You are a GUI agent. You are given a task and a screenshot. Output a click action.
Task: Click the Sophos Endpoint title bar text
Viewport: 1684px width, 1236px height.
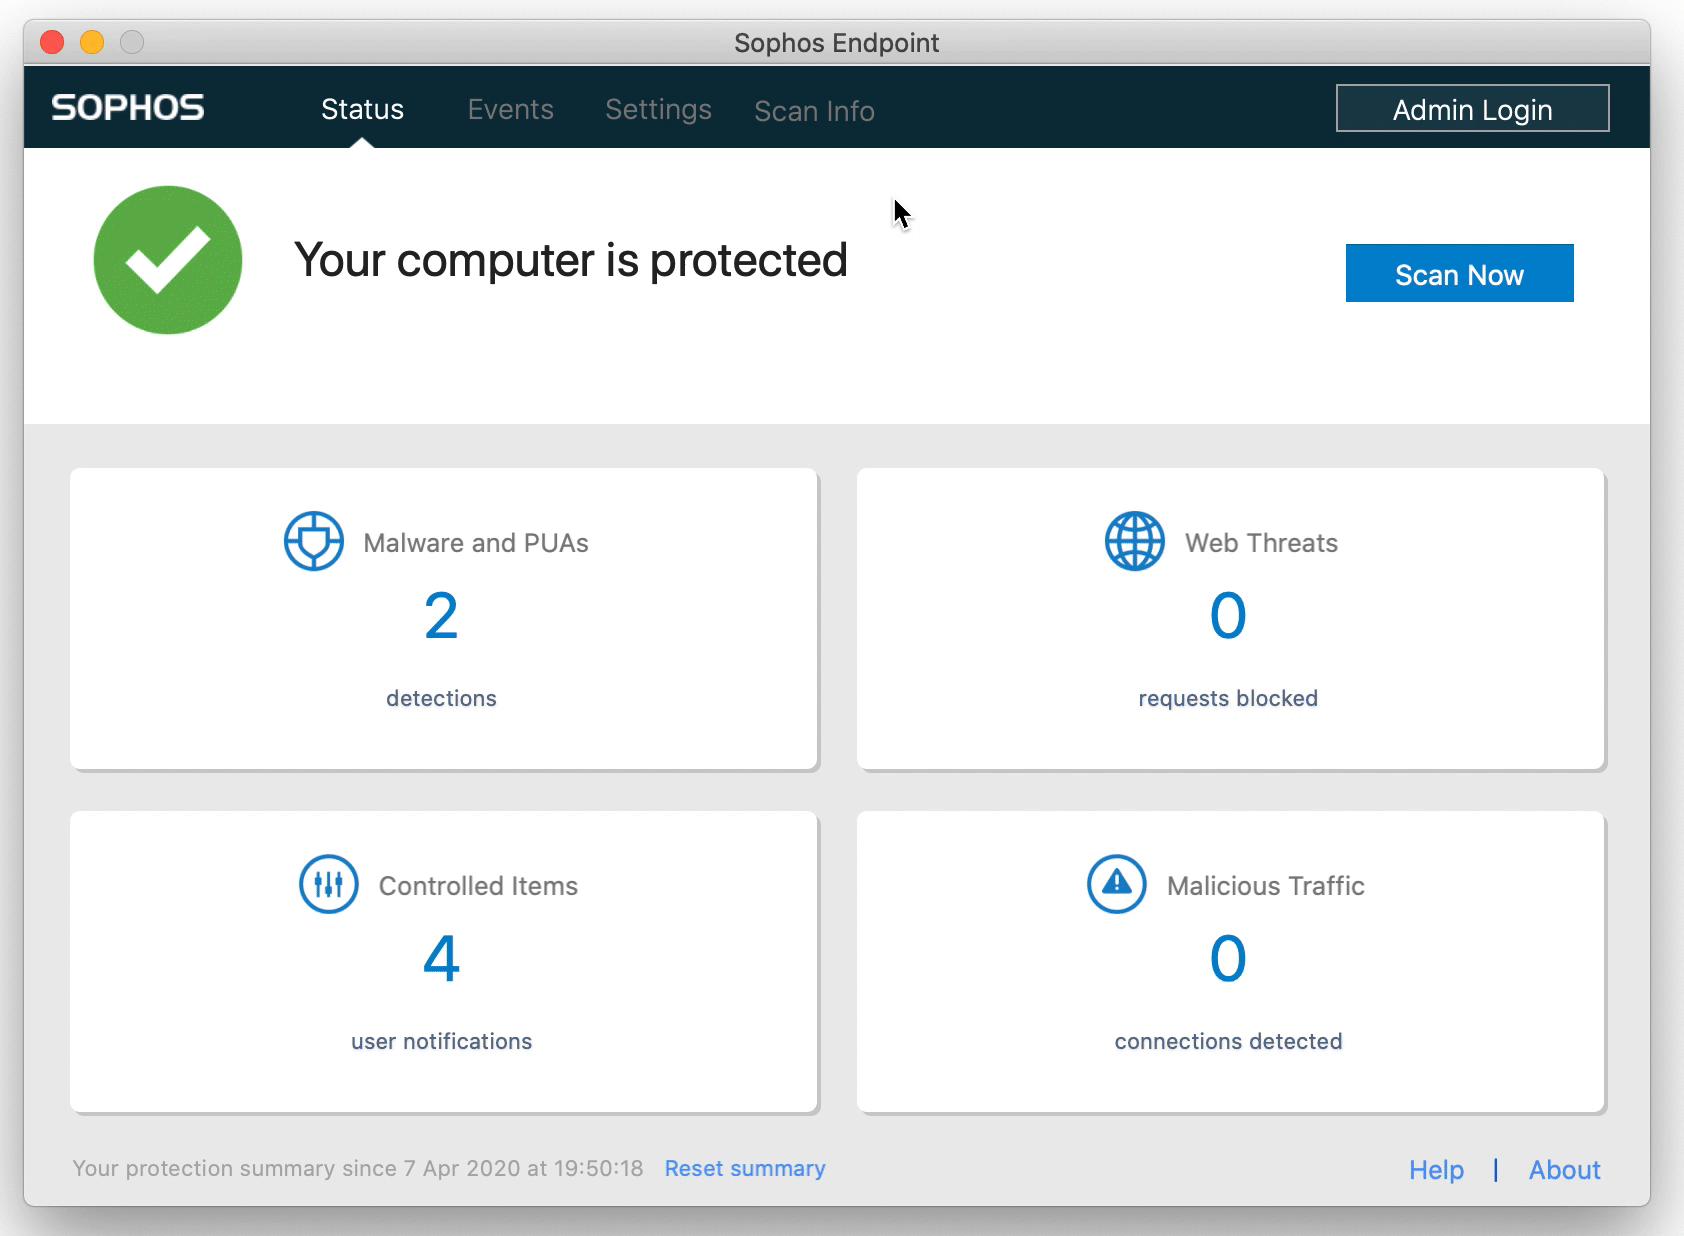point(837,43)
